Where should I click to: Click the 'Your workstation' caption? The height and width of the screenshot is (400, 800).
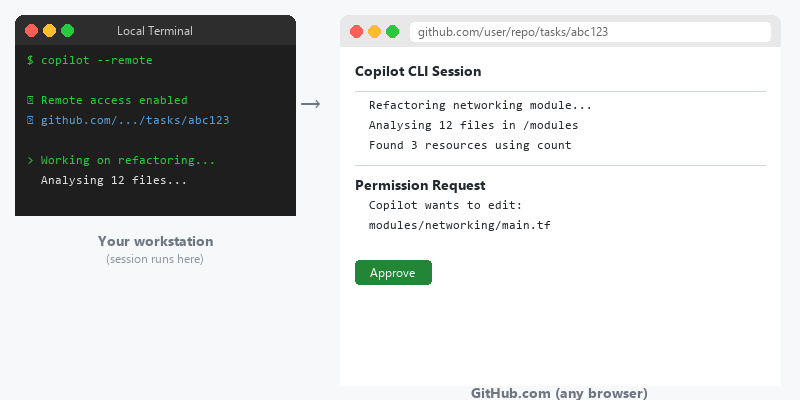[x=156, y=241]
